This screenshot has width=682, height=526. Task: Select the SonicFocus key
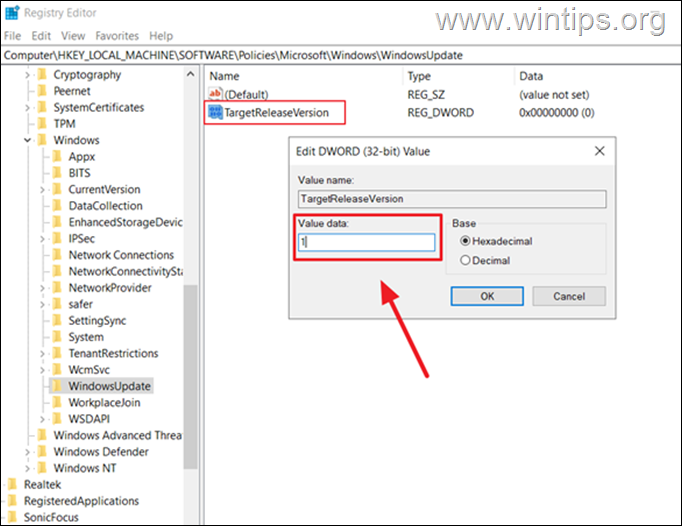51,517
